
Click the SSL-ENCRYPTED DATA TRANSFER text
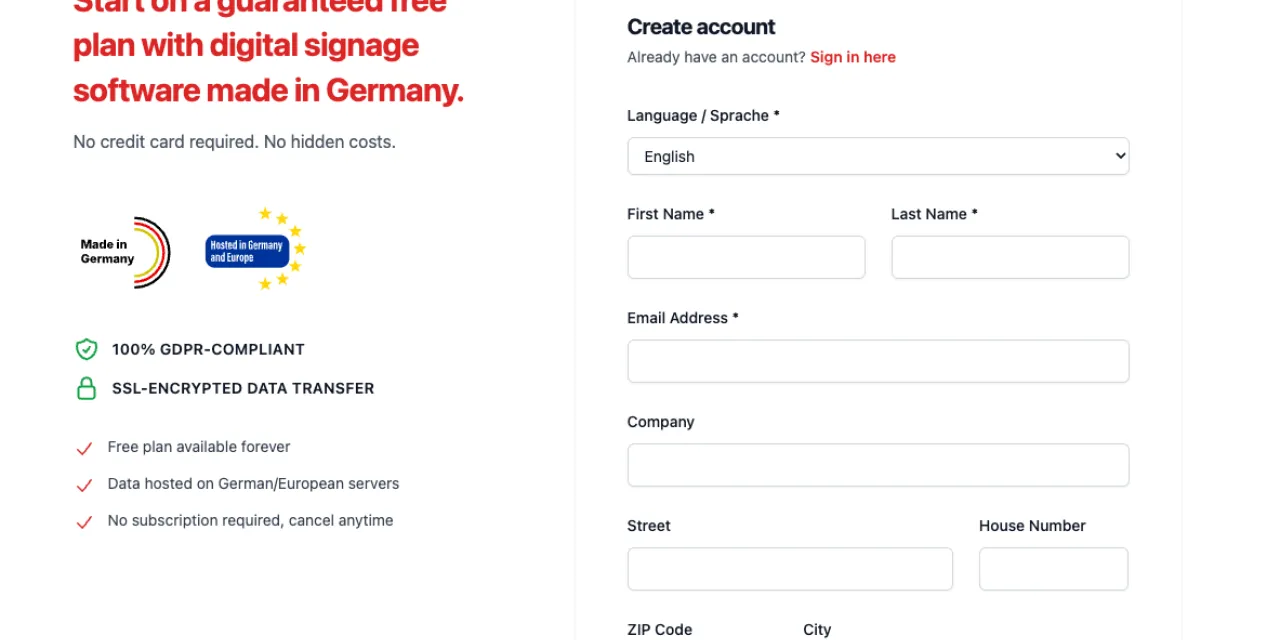click(243, 388)
